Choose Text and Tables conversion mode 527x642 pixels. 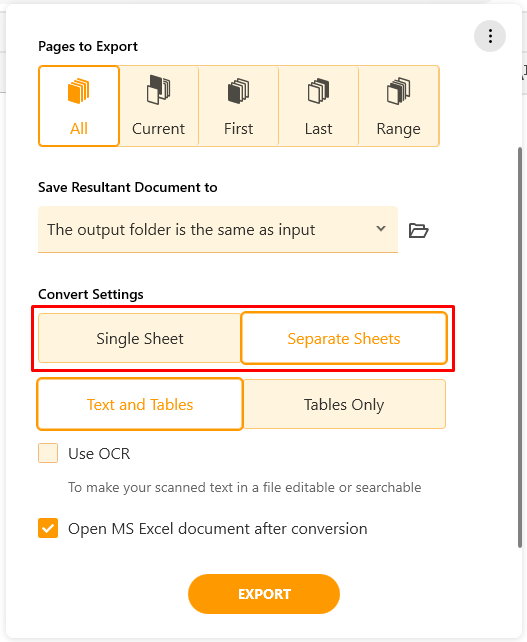pyautogui.click(x=140, y=404)
